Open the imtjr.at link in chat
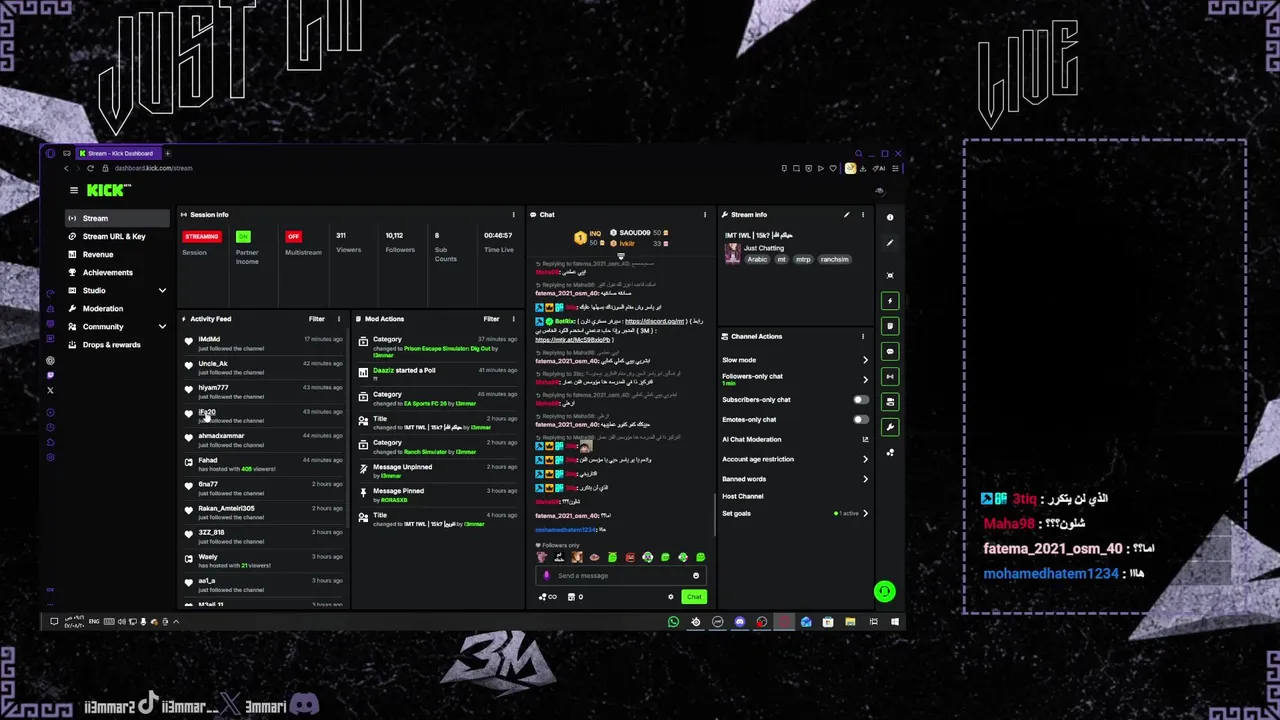The height and width of the screenshot is (720, 1280). 573,340
